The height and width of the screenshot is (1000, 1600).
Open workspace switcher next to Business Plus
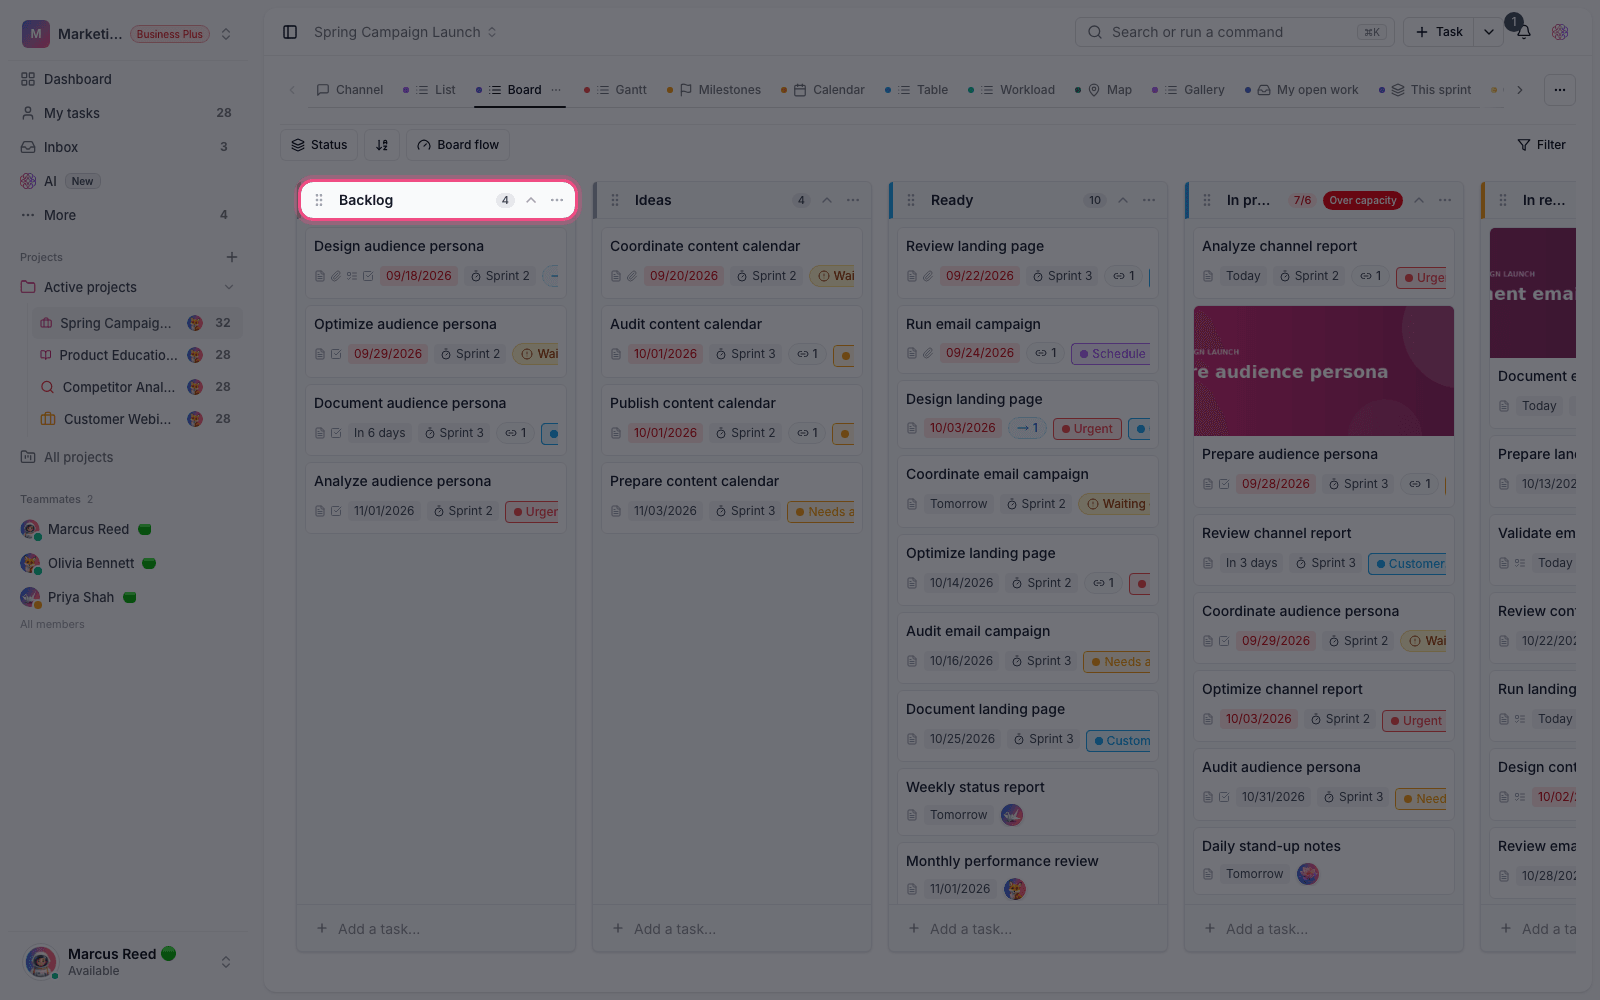click(x=226, y=34)
